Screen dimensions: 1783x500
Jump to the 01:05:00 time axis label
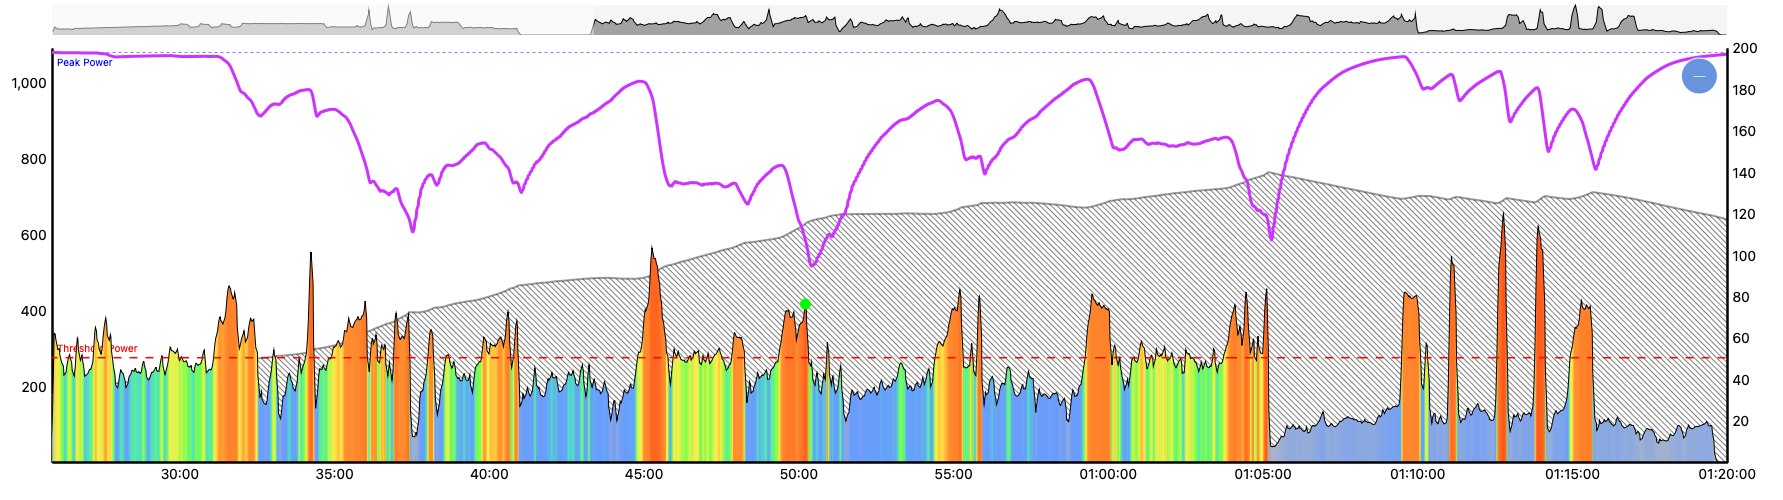pos(1262,475)
